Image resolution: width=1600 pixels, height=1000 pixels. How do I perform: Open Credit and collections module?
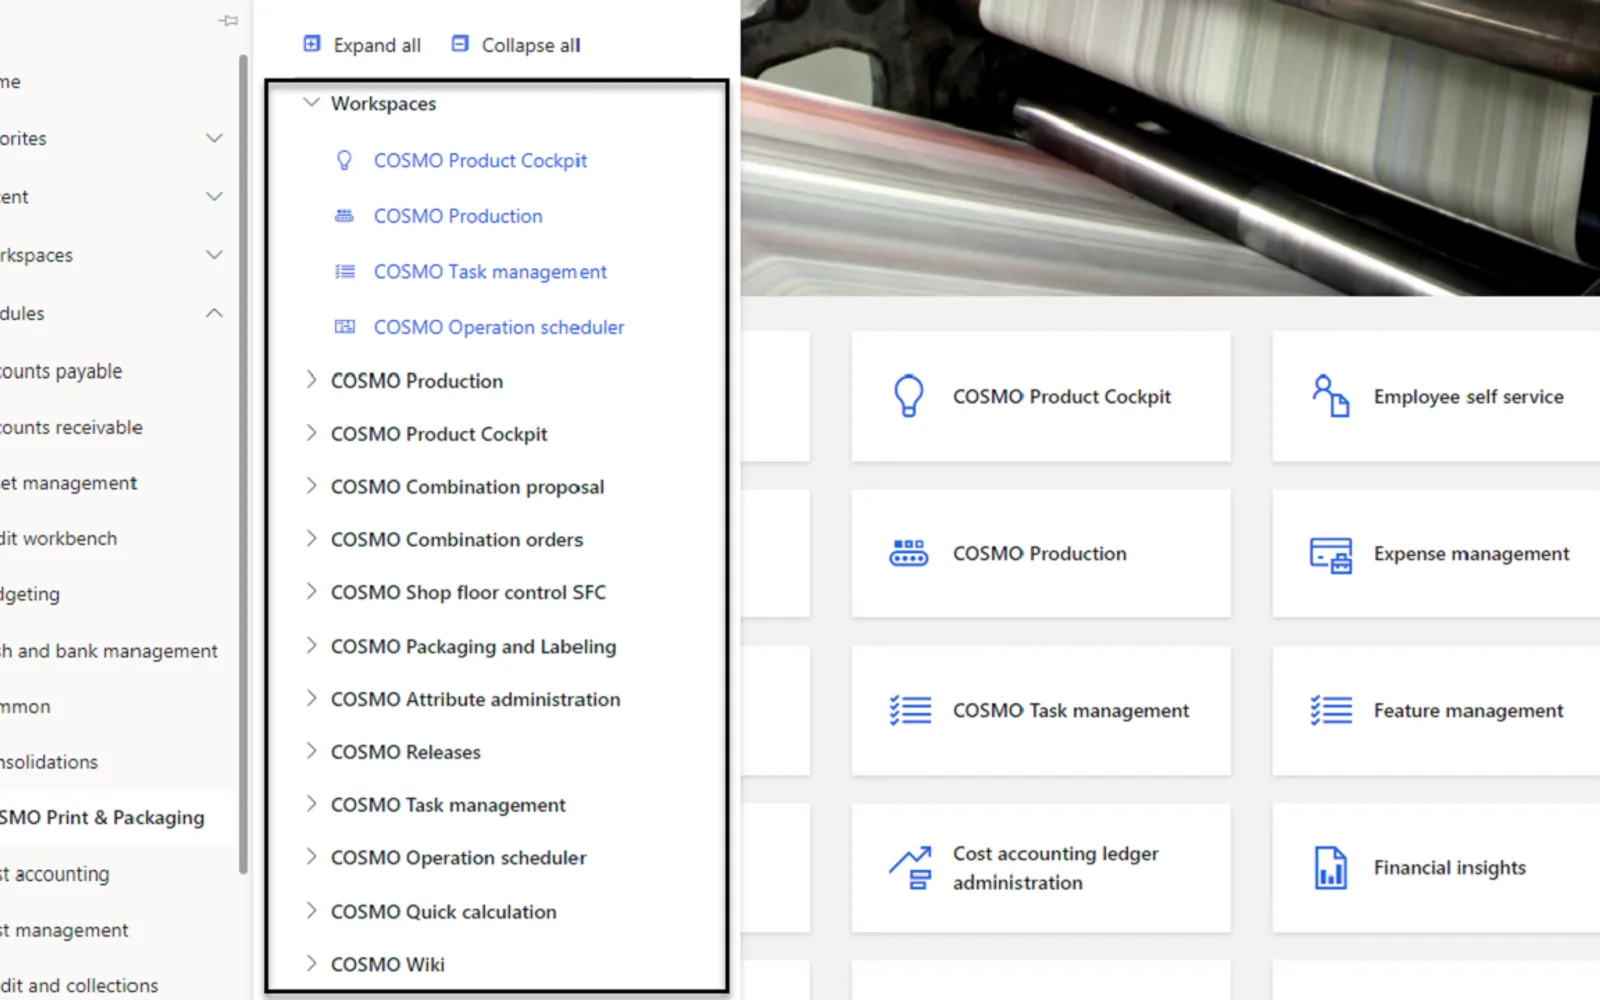[79, 985]
